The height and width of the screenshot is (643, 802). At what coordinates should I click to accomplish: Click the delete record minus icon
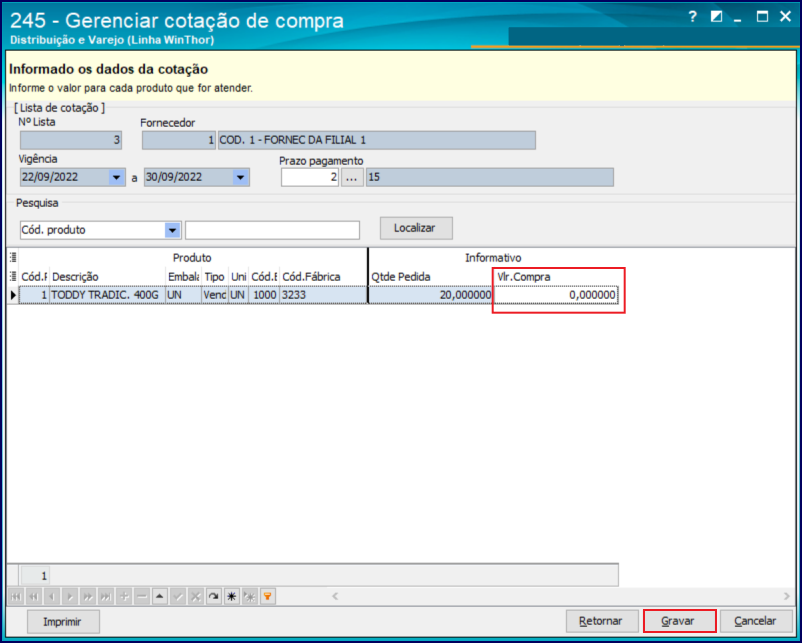tap(142, 596)
